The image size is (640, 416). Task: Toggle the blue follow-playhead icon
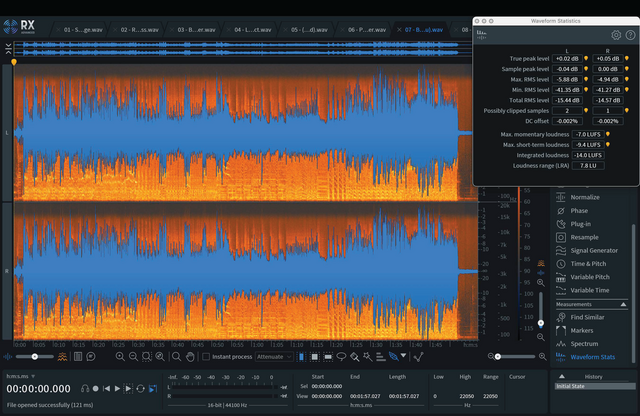[153, 389]
